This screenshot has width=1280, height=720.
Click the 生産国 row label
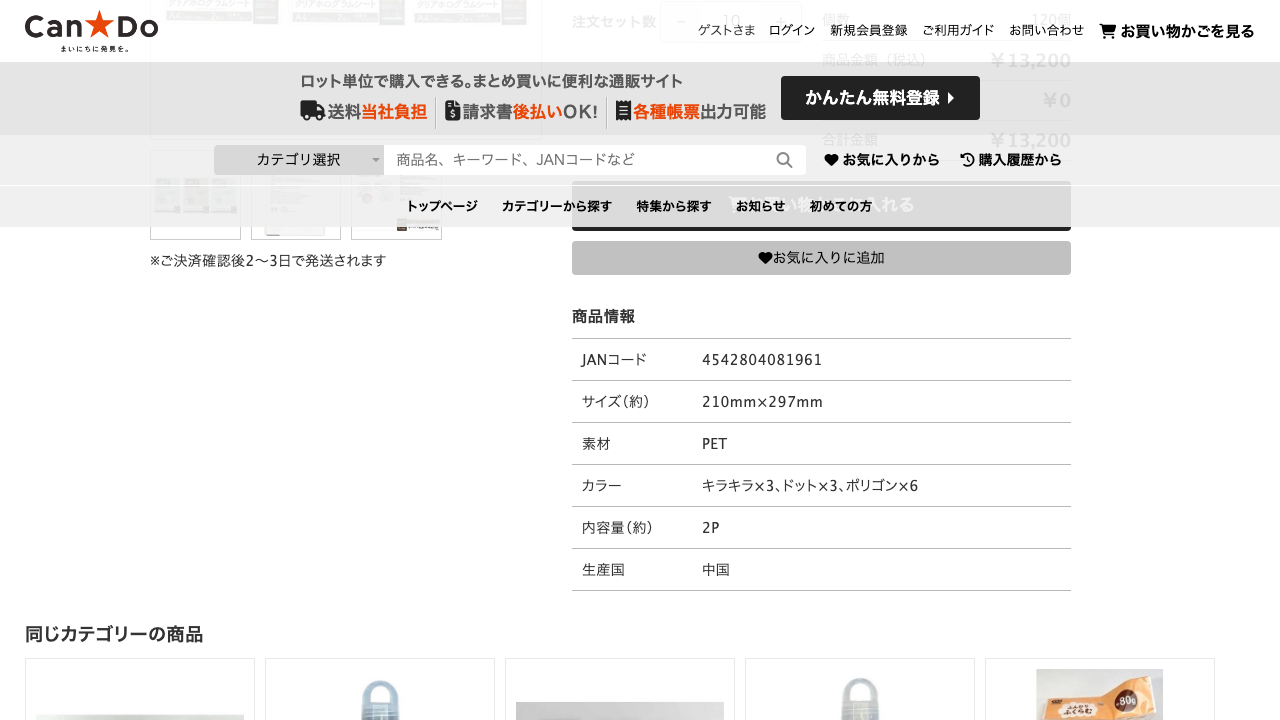tap(603, 570)
